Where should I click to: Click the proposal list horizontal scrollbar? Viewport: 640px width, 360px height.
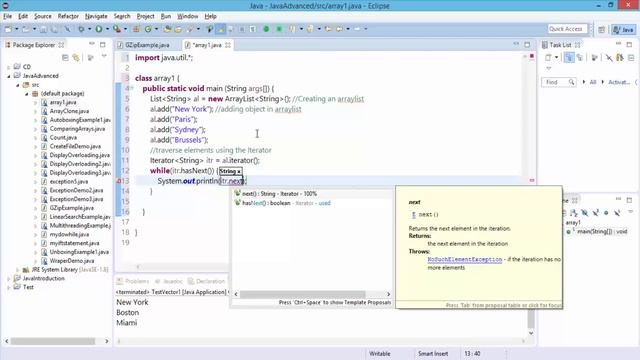(x=302, y=294)
